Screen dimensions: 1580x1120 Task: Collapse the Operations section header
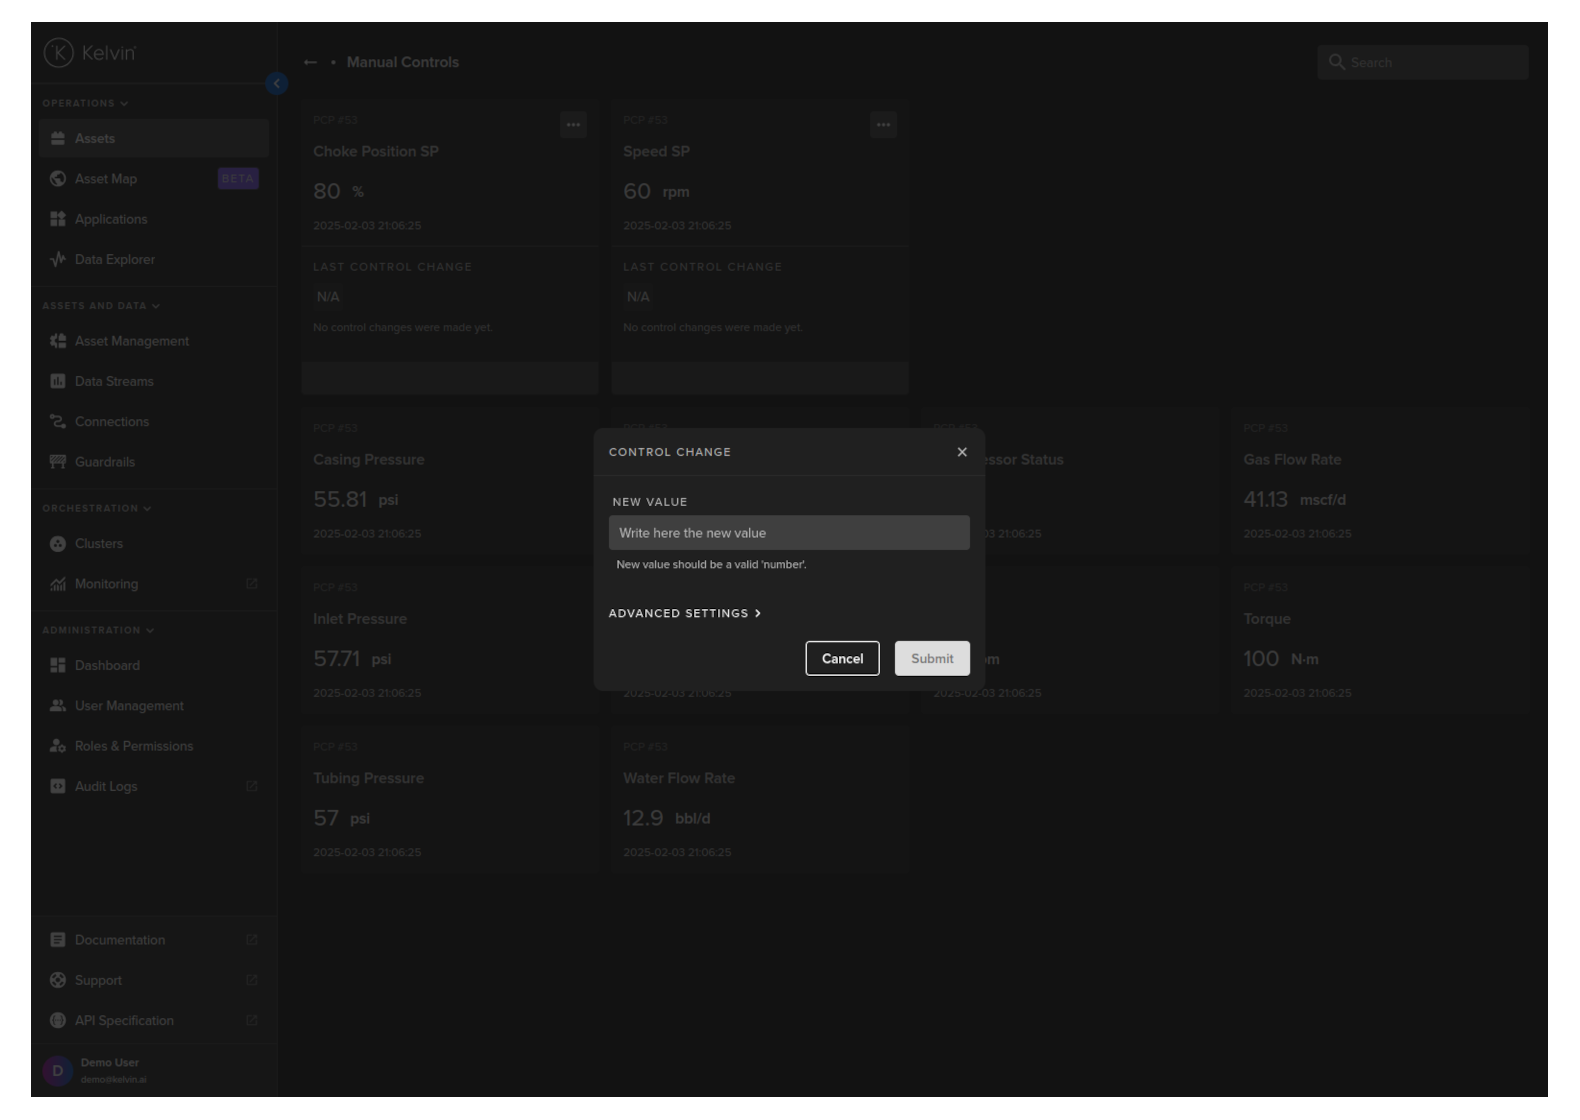click(85, 103)
